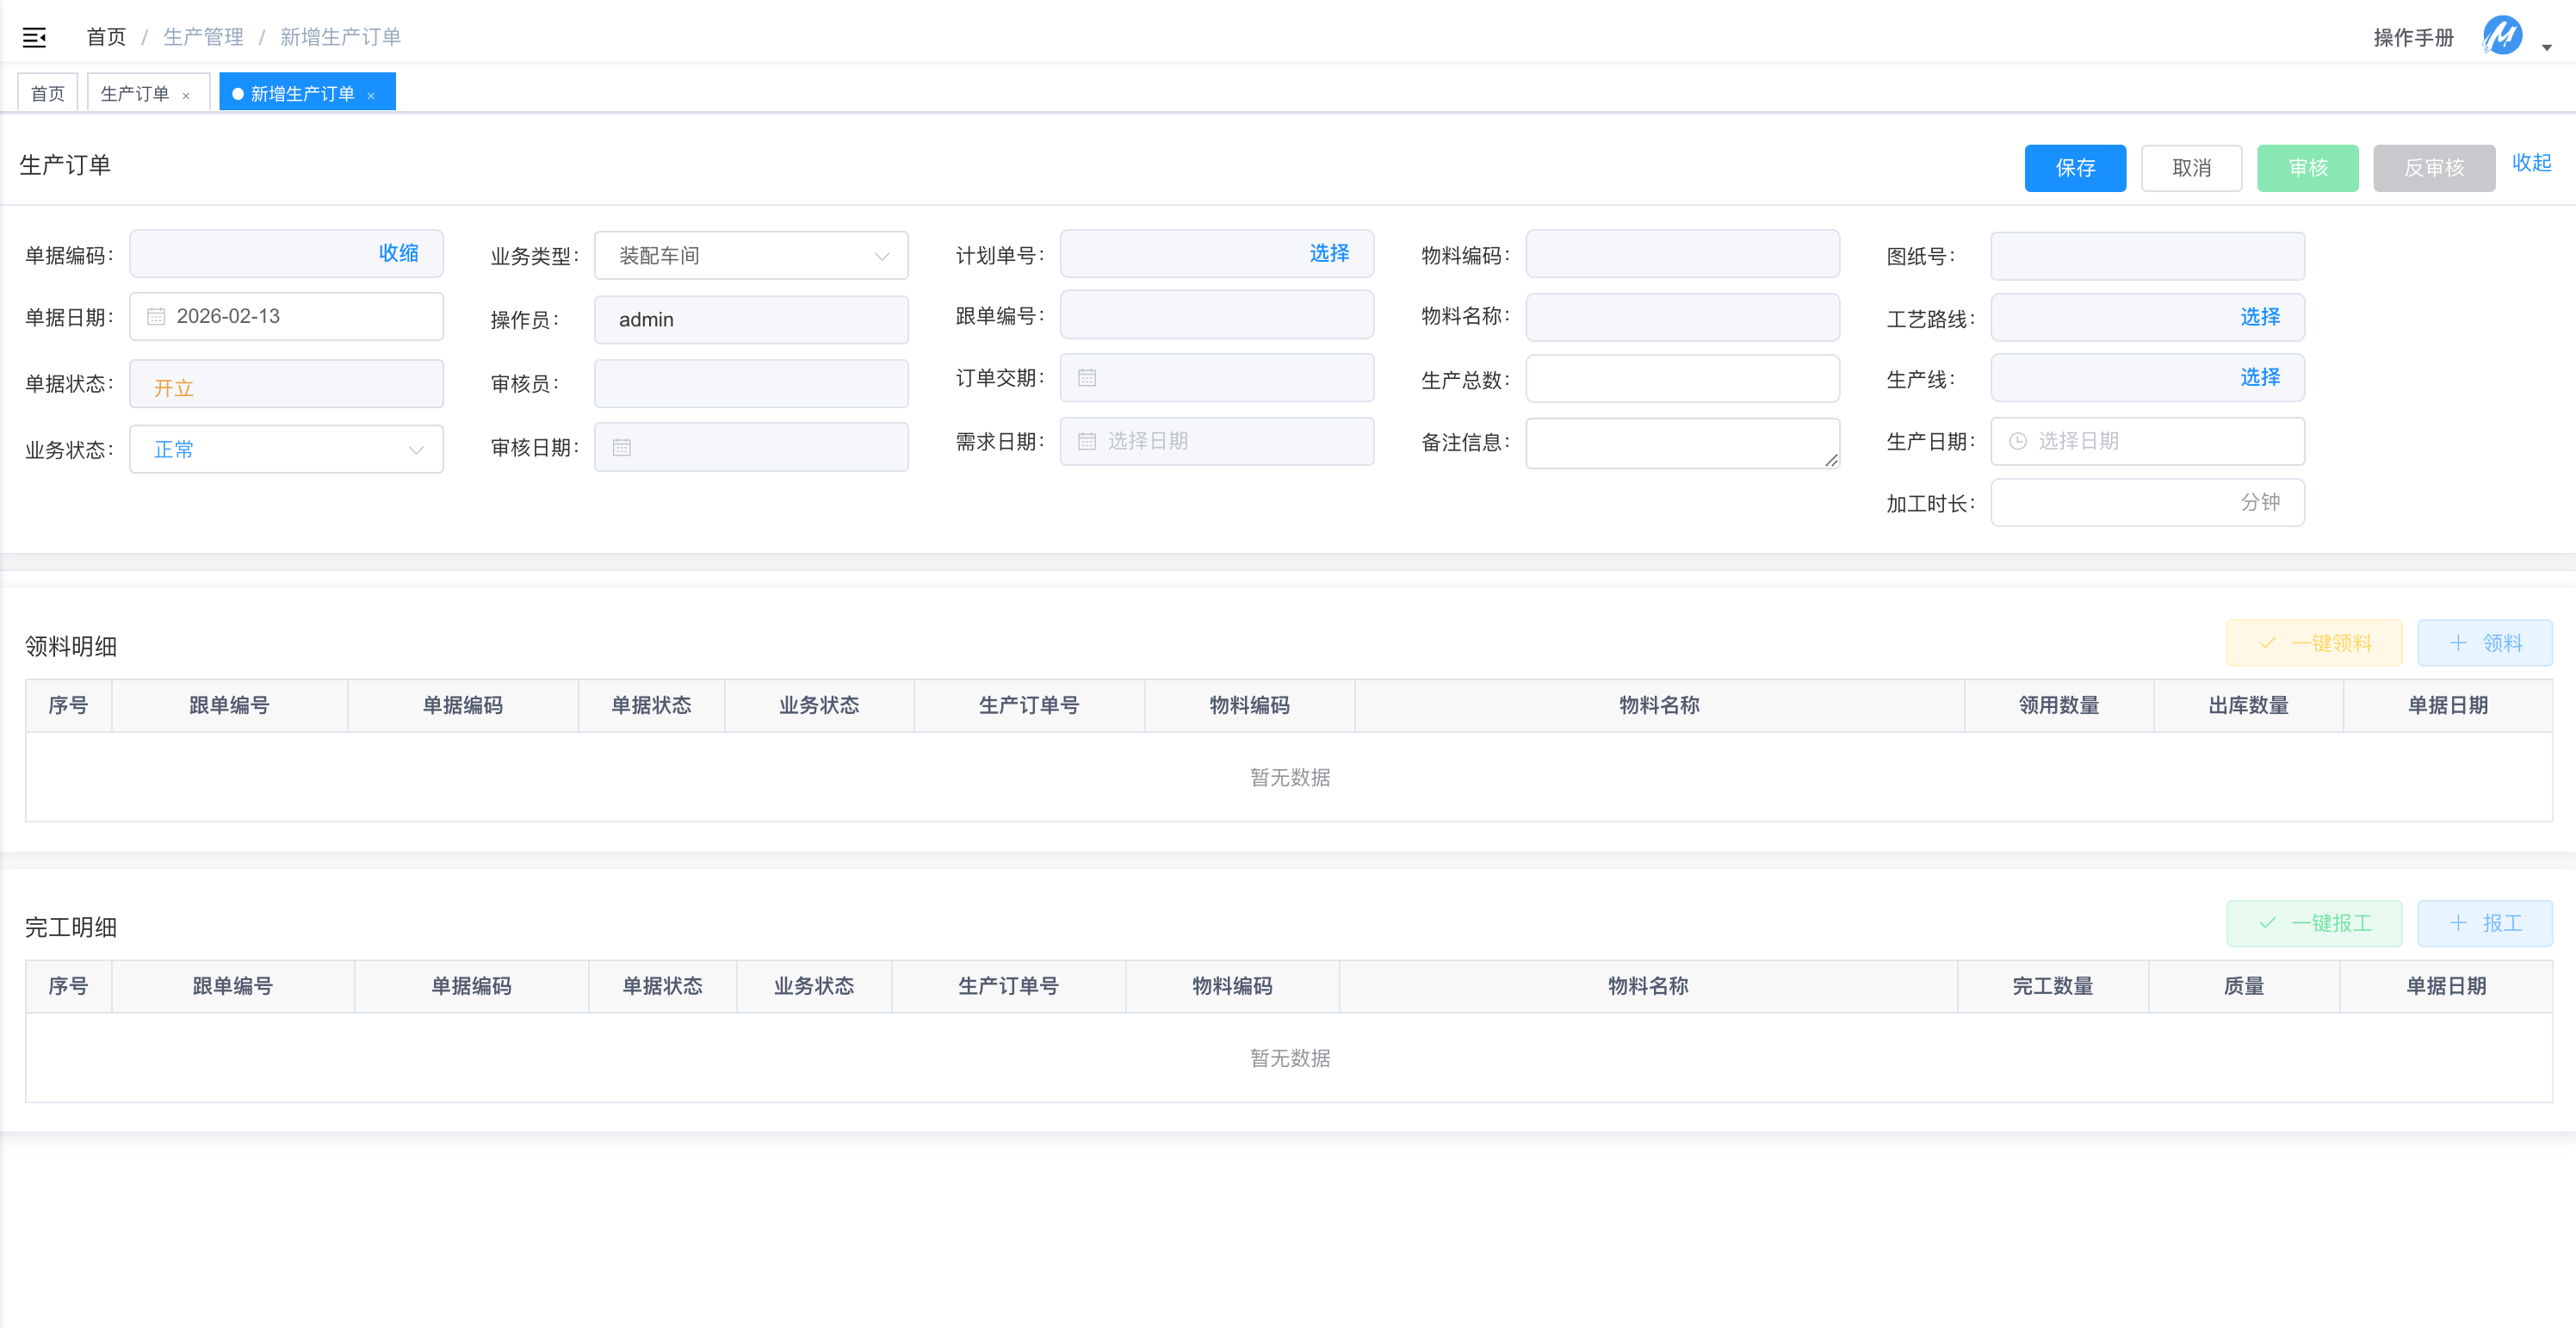
Task: Click the 保存 button
Action: [x=2074, y=168]
